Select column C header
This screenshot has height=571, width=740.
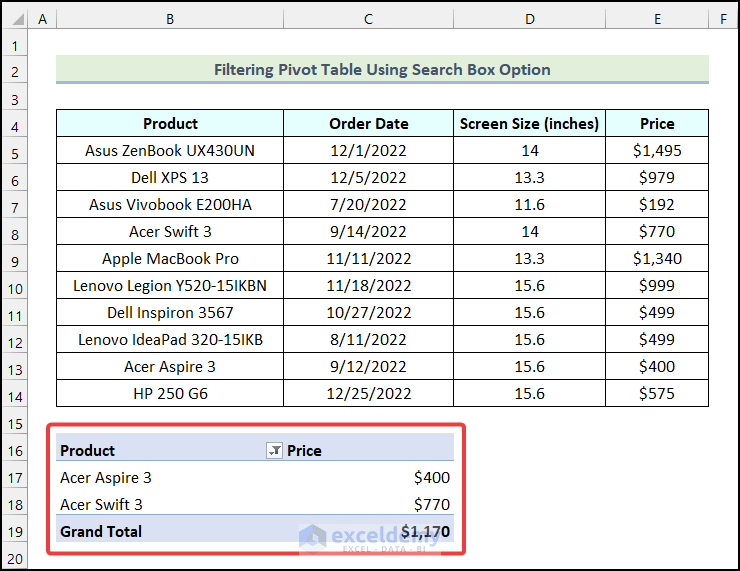368,19
